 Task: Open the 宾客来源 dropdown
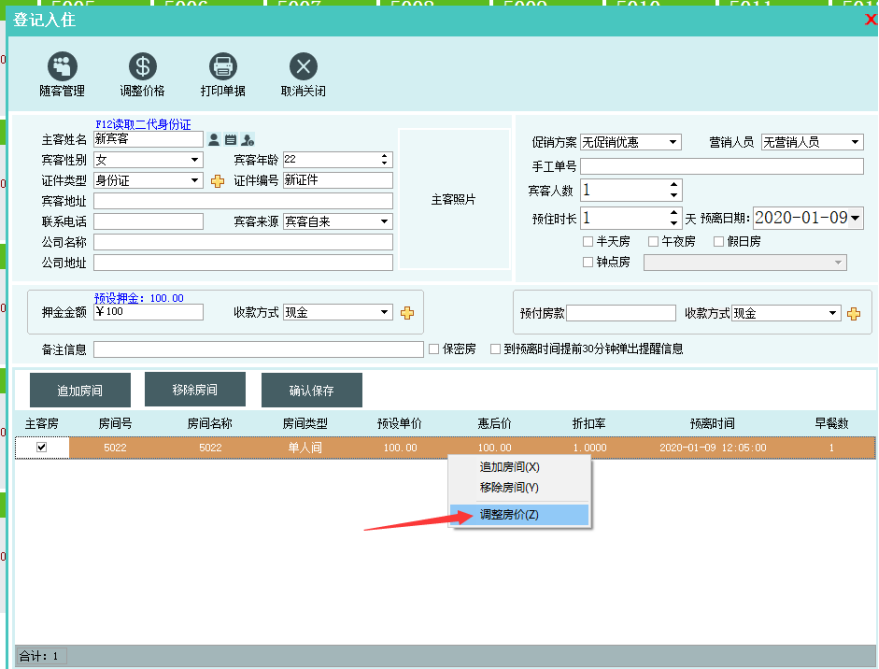point(384,222)
